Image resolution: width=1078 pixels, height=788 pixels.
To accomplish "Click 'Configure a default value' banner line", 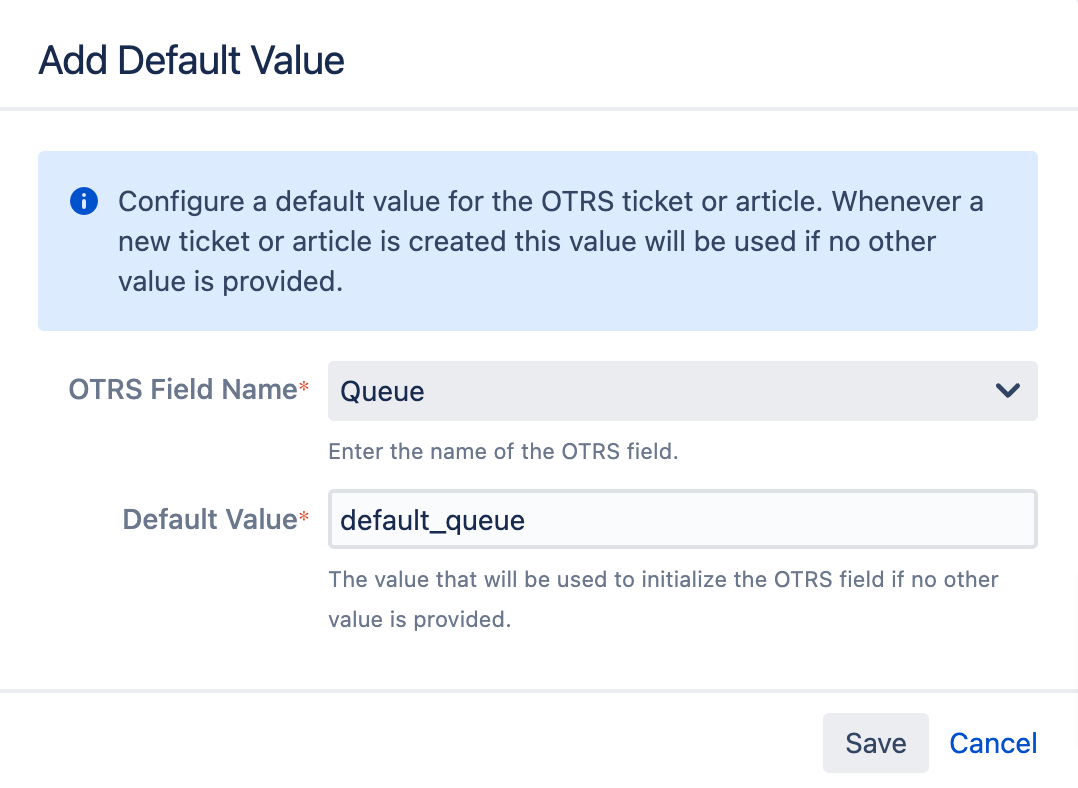I will pos(551,201).
